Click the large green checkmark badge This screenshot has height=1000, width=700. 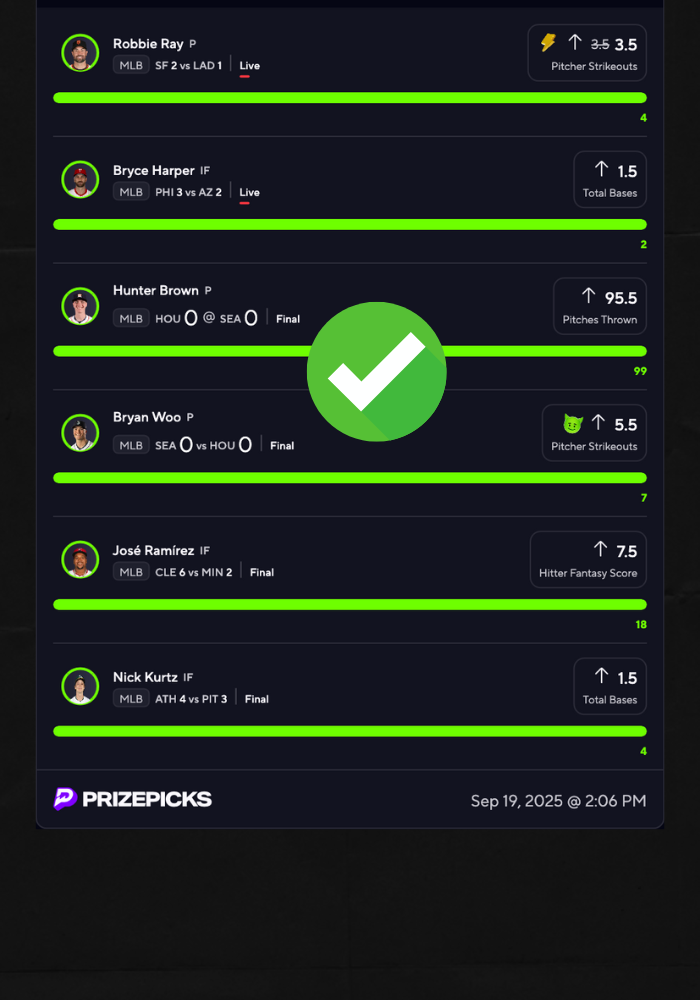pos(377,371)
